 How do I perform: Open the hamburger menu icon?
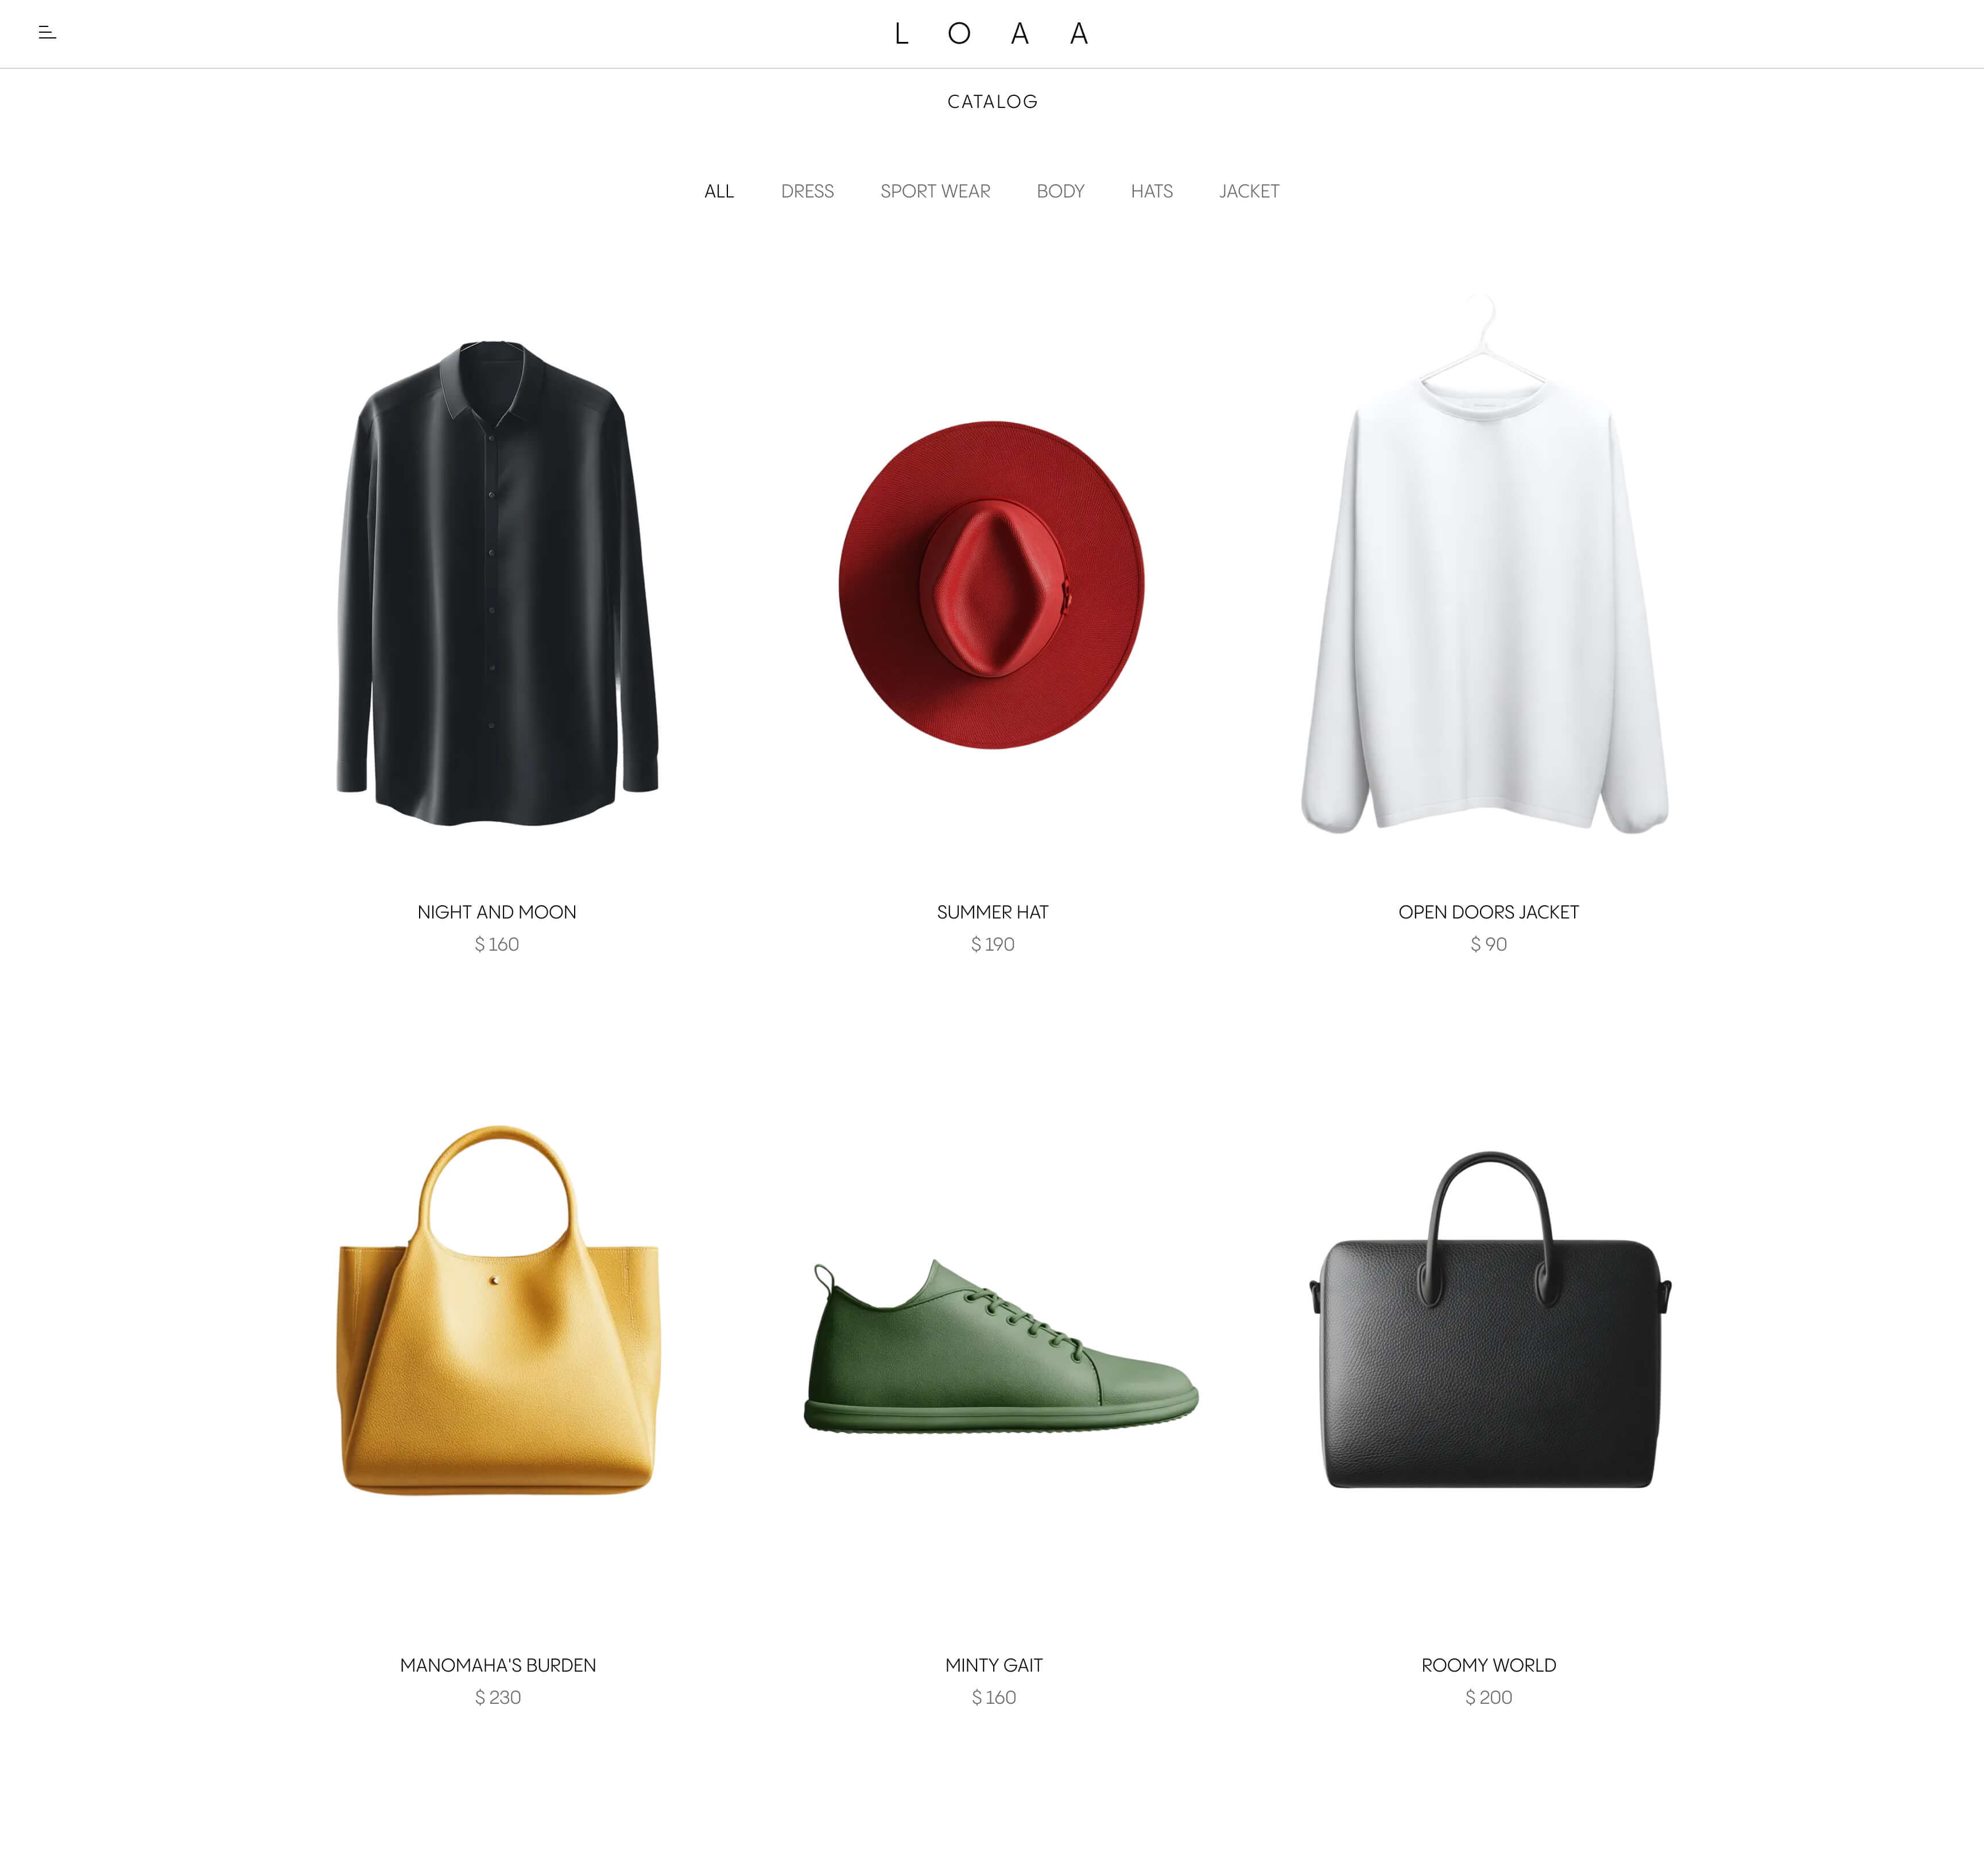(x=47, y=33)
